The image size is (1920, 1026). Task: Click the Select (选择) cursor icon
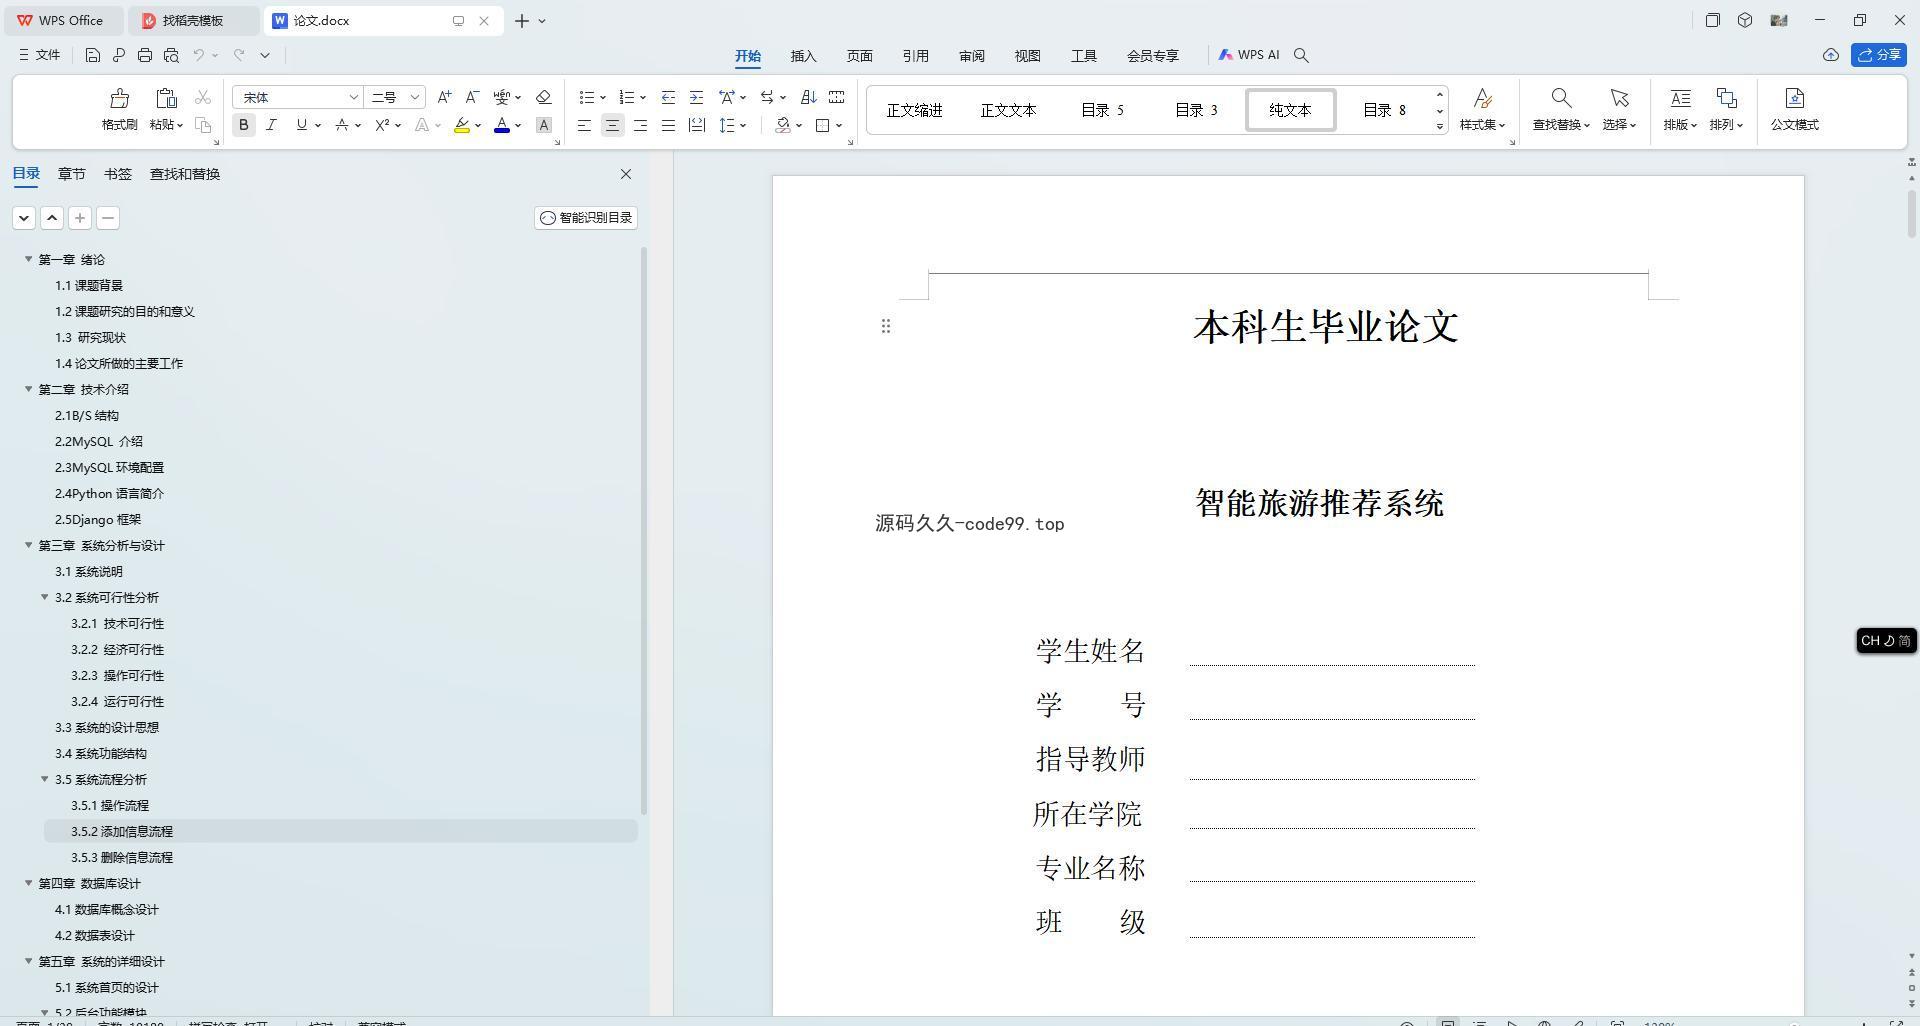[x=1619, y=98]
